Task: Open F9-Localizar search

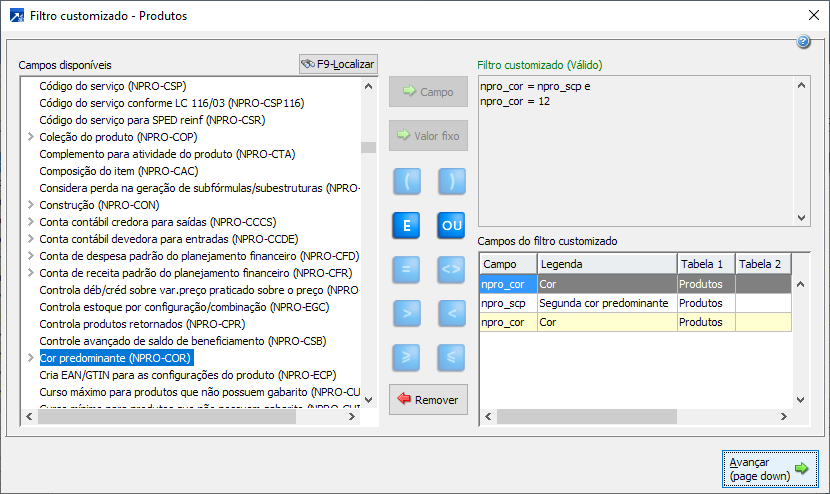Action: pyautogui.click(x=338, y=64)
